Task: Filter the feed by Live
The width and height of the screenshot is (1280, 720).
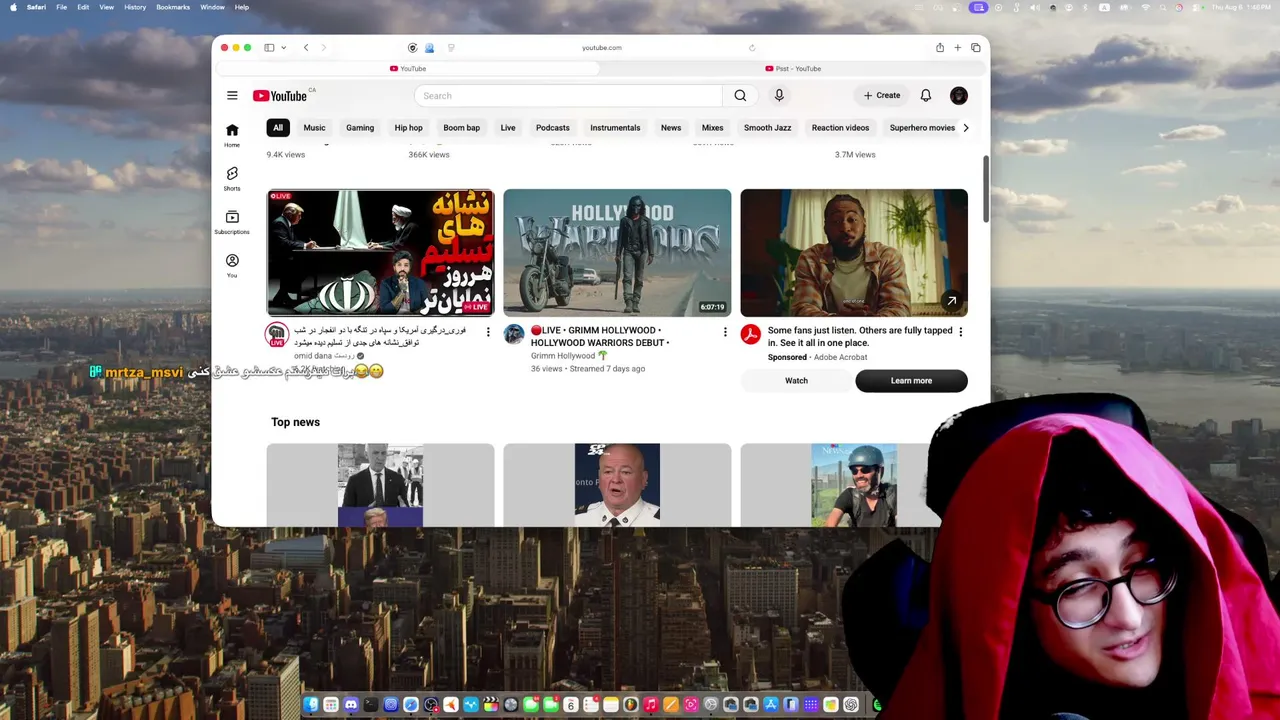Action: click(508, 128)
